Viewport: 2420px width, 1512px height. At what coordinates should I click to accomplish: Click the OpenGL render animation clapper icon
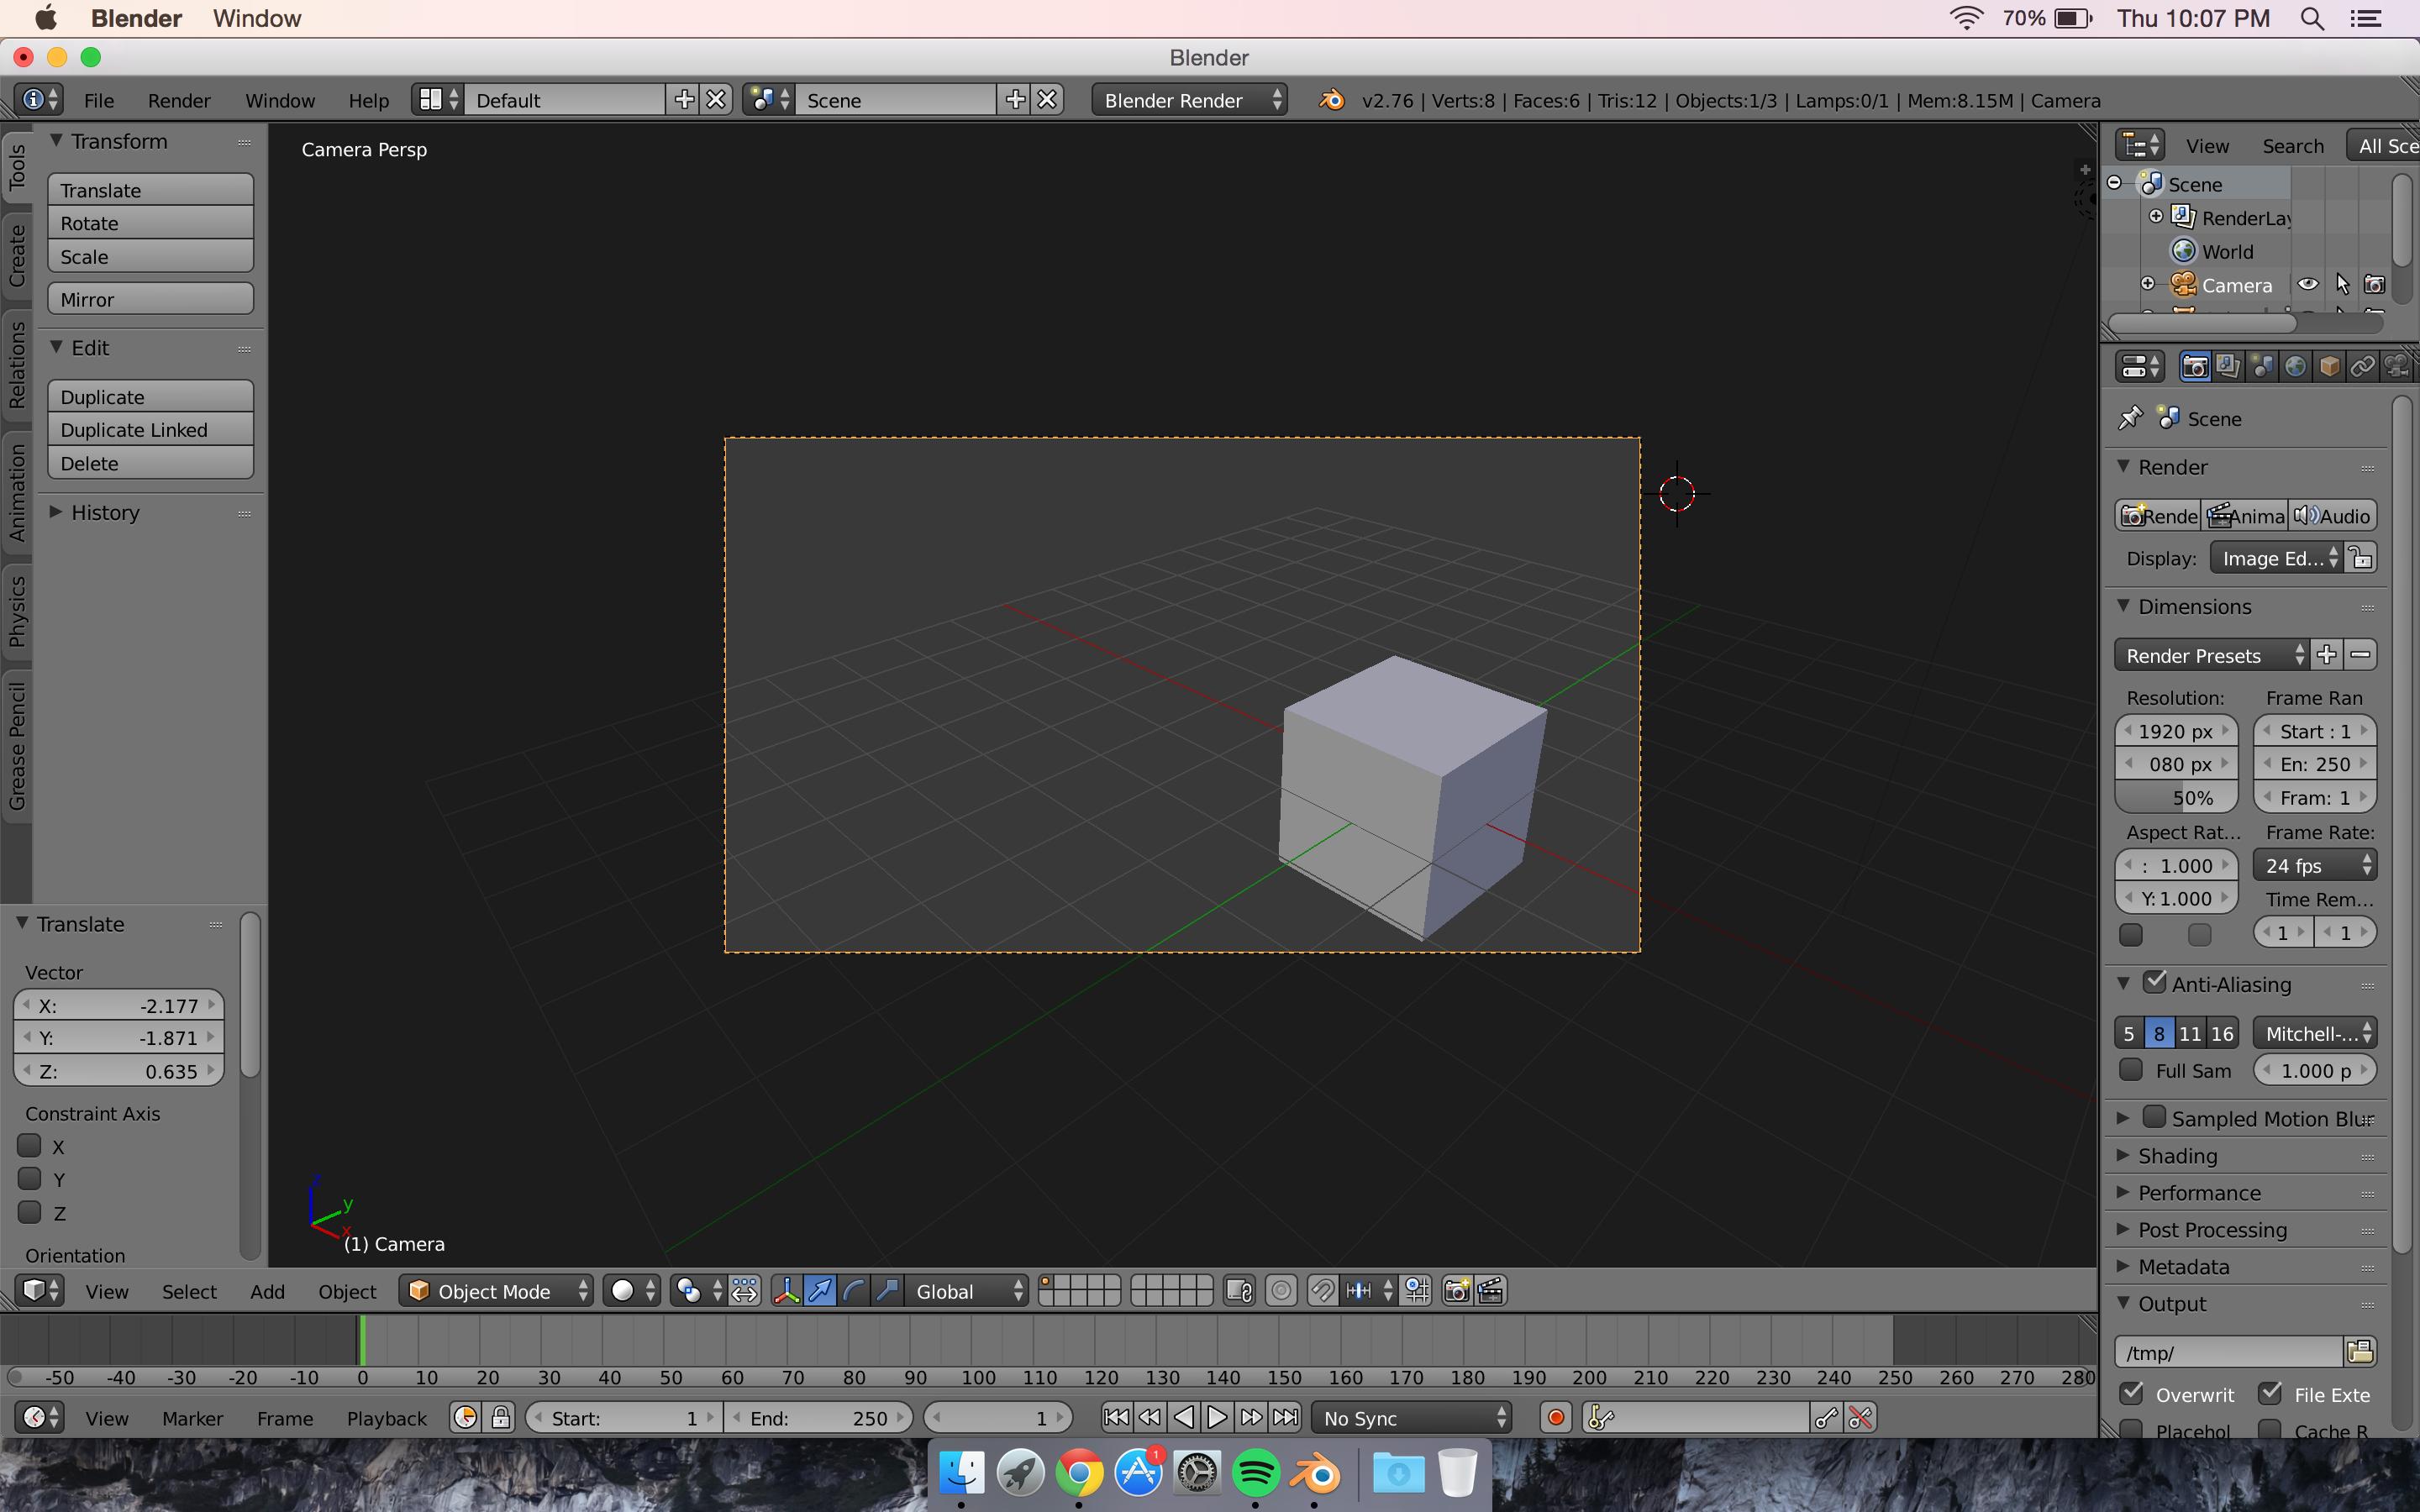1490,1291
